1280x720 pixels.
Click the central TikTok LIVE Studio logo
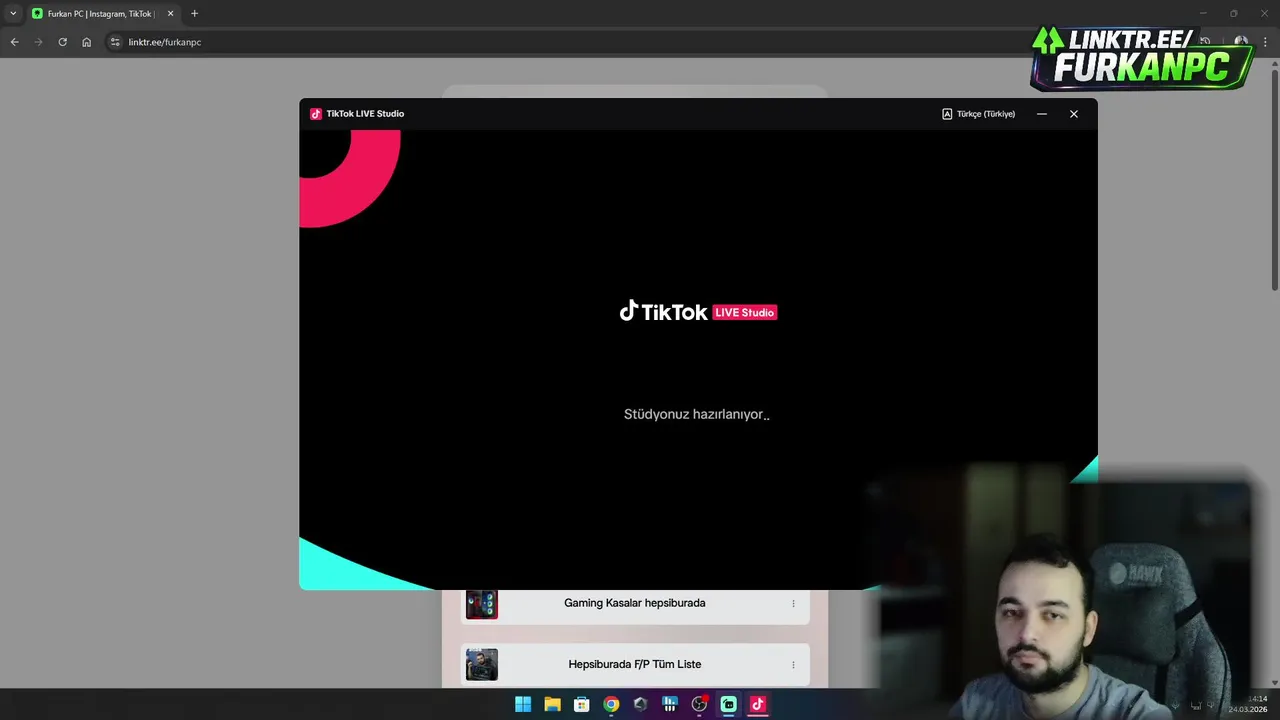698,312
